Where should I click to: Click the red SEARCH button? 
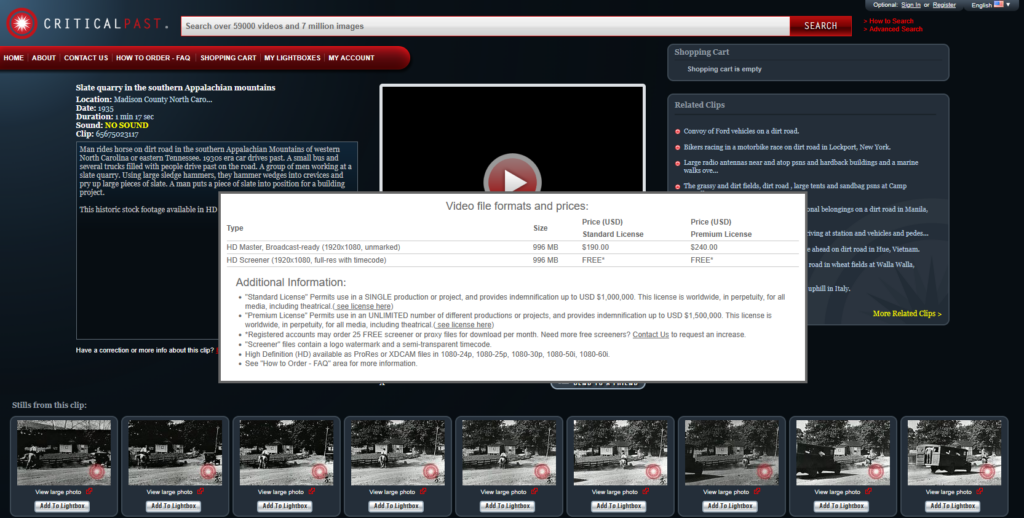pyautogui.click(x=820, y=26)
